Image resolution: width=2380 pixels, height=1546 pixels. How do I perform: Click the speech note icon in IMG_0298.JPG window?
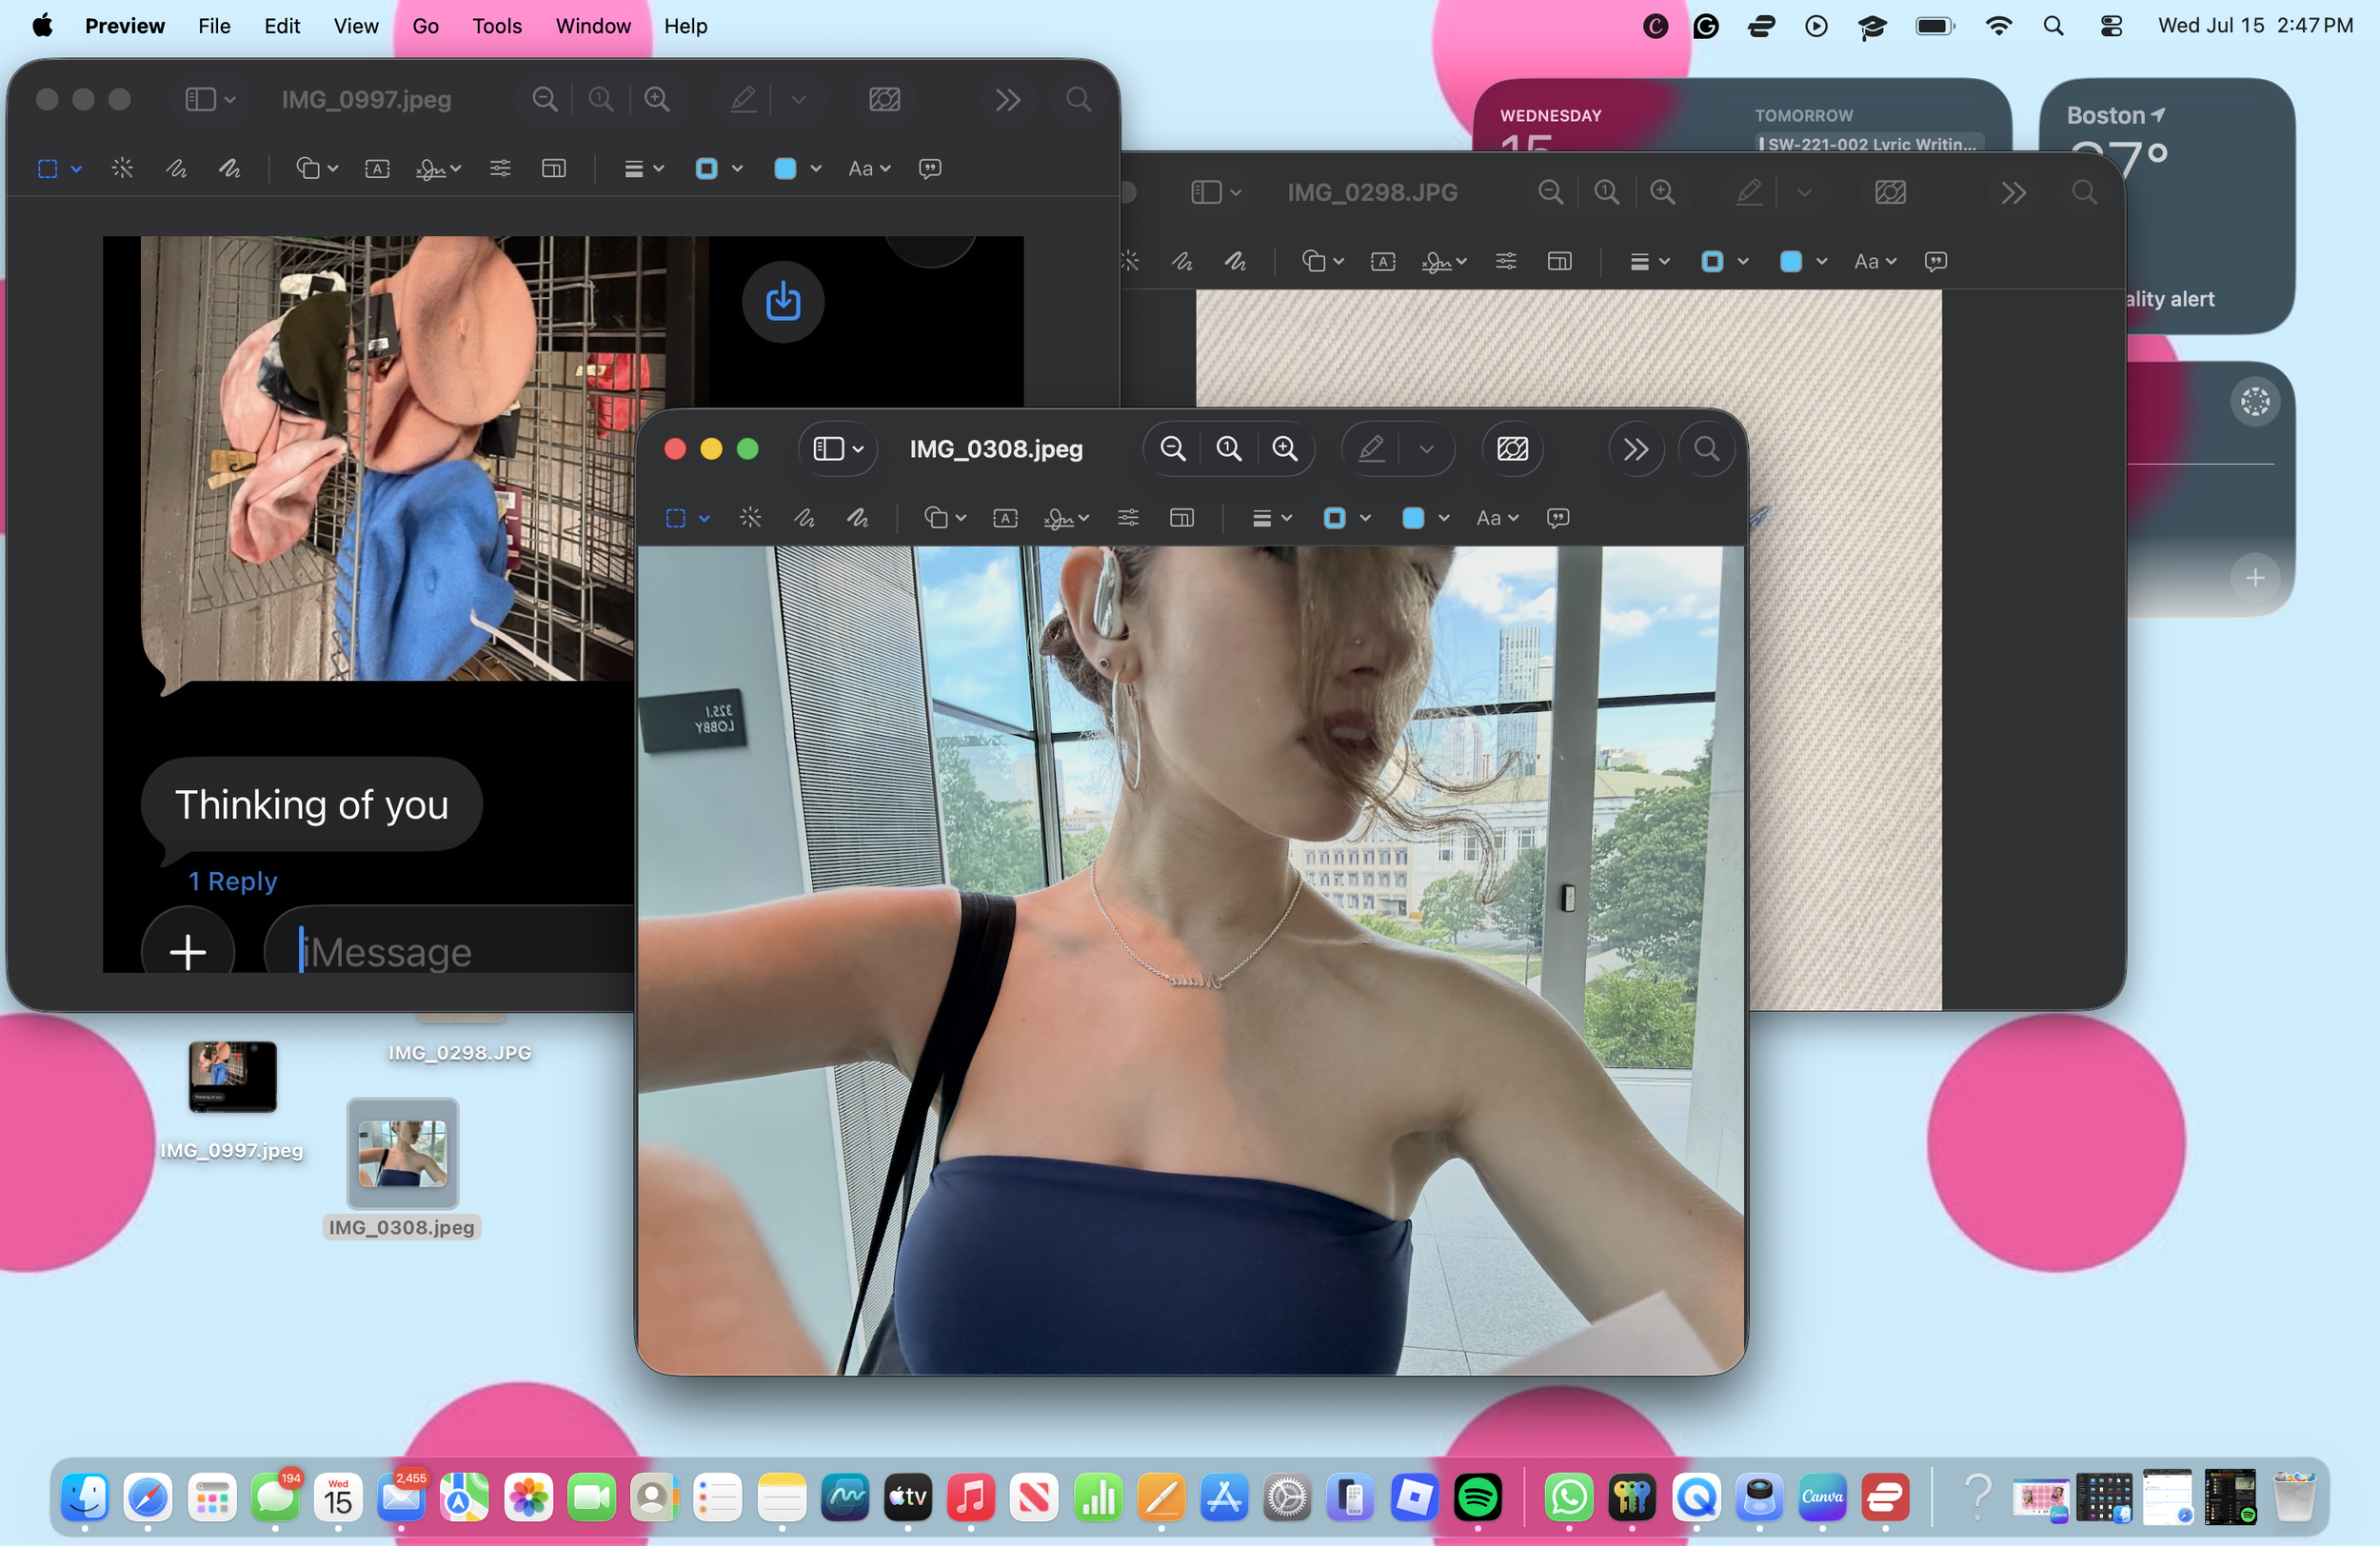(1936, 261)
